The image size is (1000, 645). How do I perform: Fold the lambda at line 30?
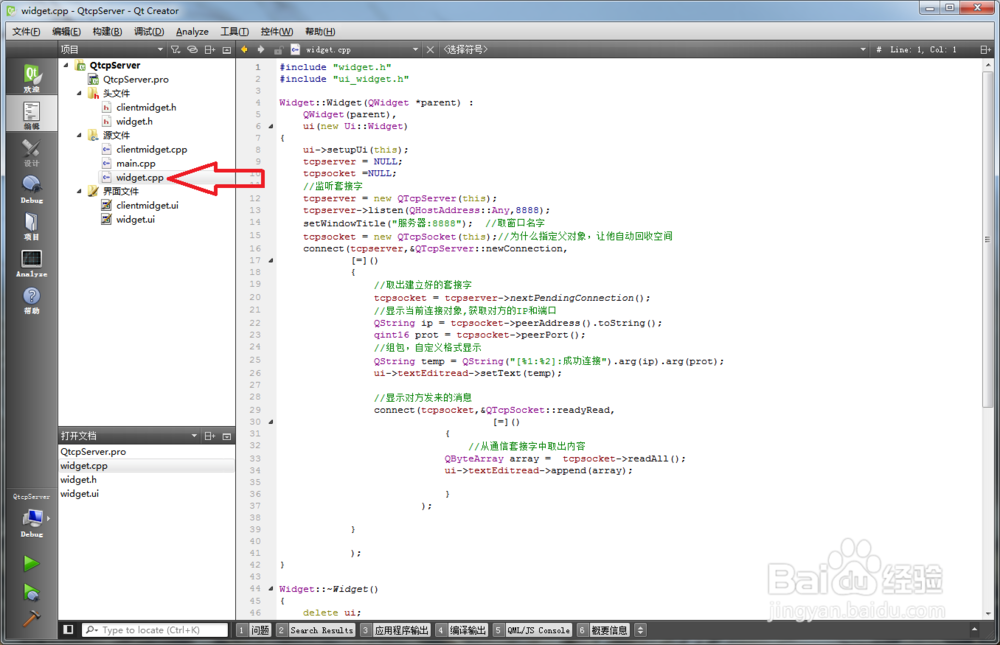pos(271,422)
